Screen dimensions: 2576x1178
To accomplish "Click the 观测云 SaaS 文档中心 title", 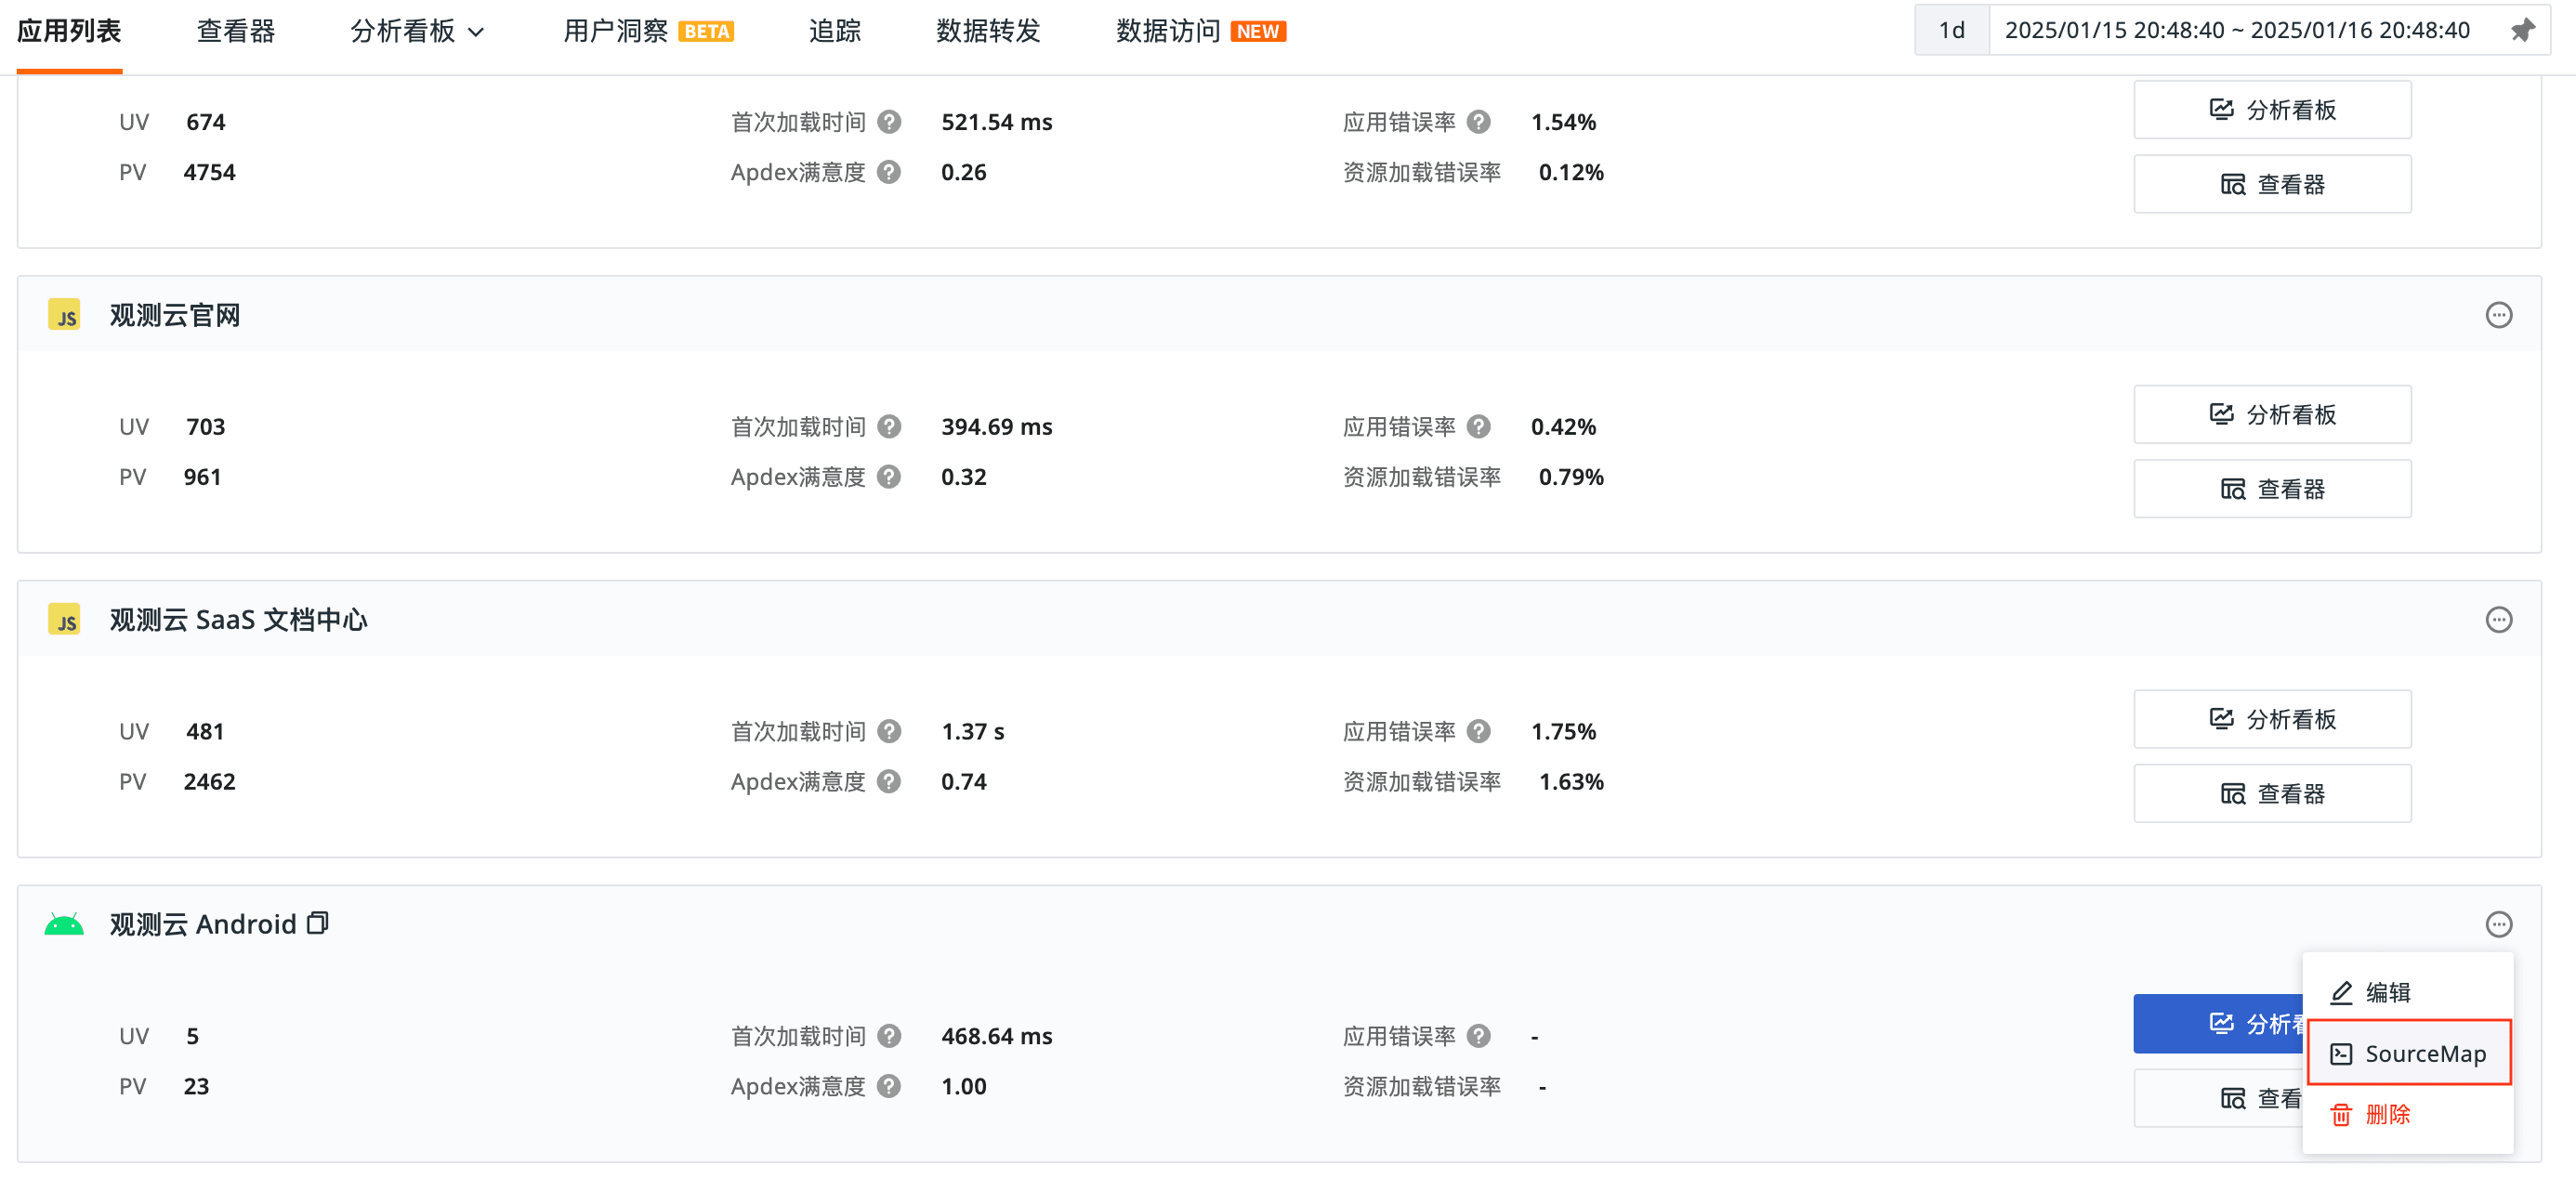I will (x=238, y=620).
